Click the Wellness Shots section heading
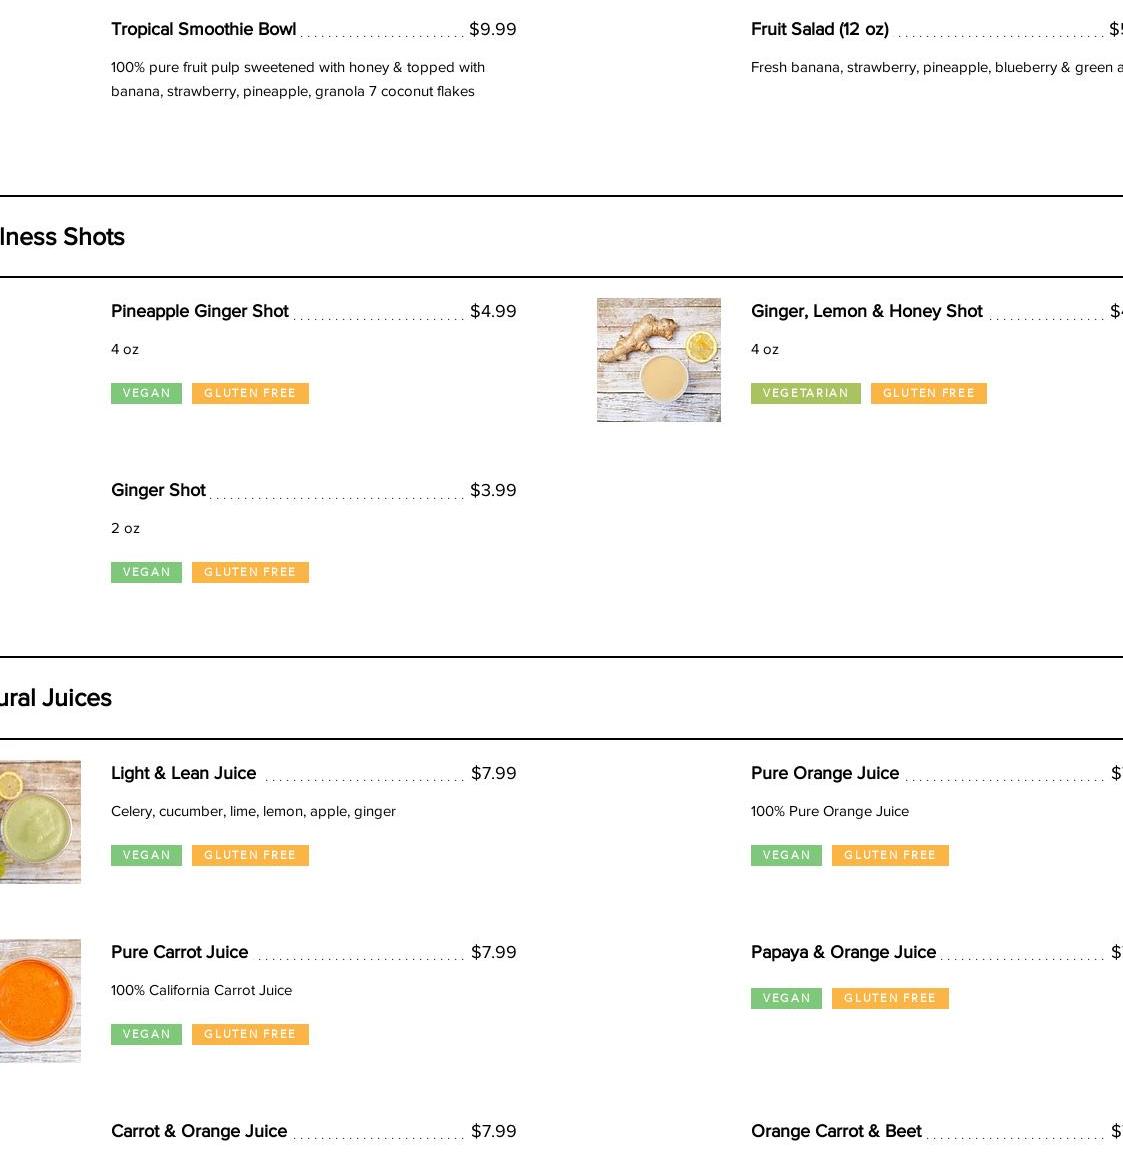This screenshot has width=1123, height=1153. (62, 237)
